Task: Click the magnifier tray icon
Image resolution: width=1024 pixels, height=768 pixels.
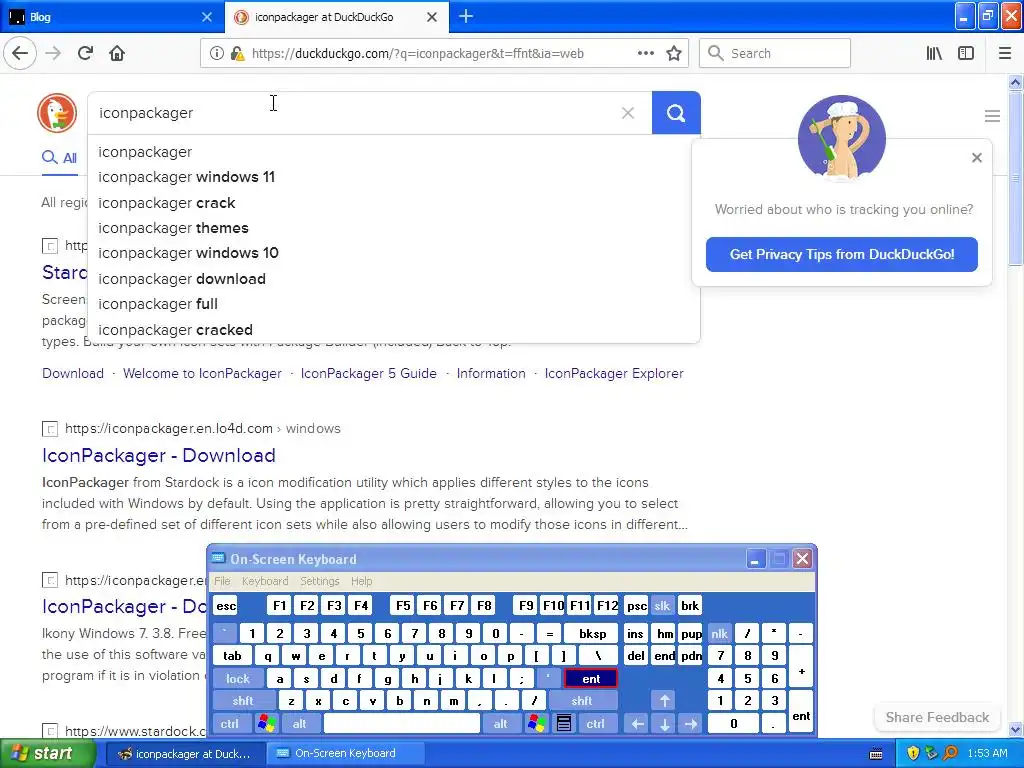Action: [950, 753]
